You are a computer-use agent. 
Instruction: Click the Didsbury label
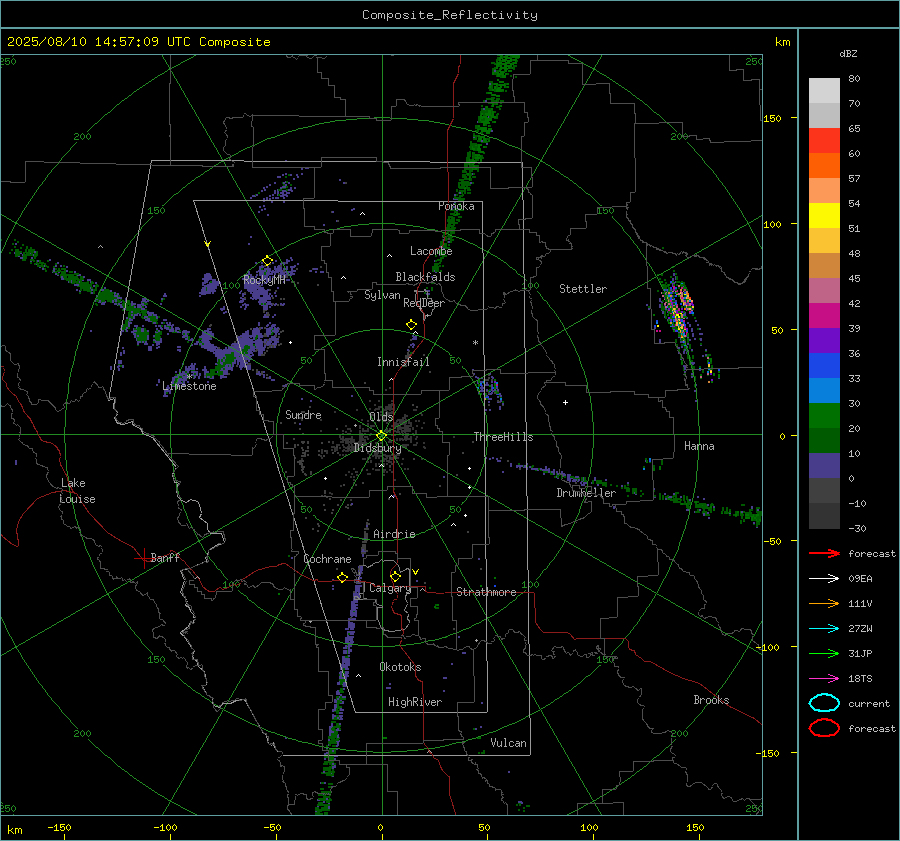point(377,448)
